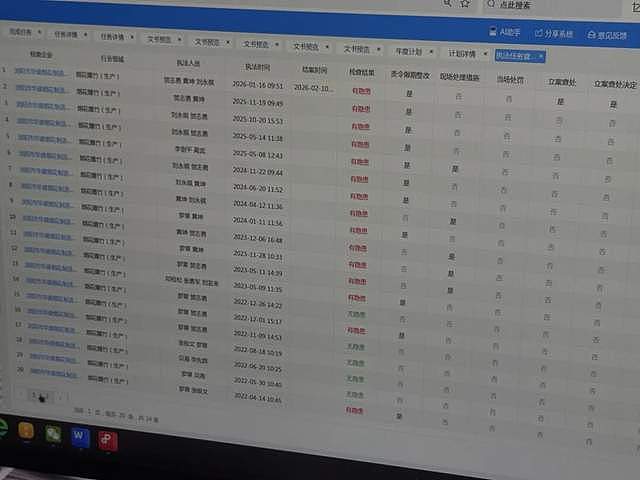Close the 计划详情 tab

click(485, 53)
